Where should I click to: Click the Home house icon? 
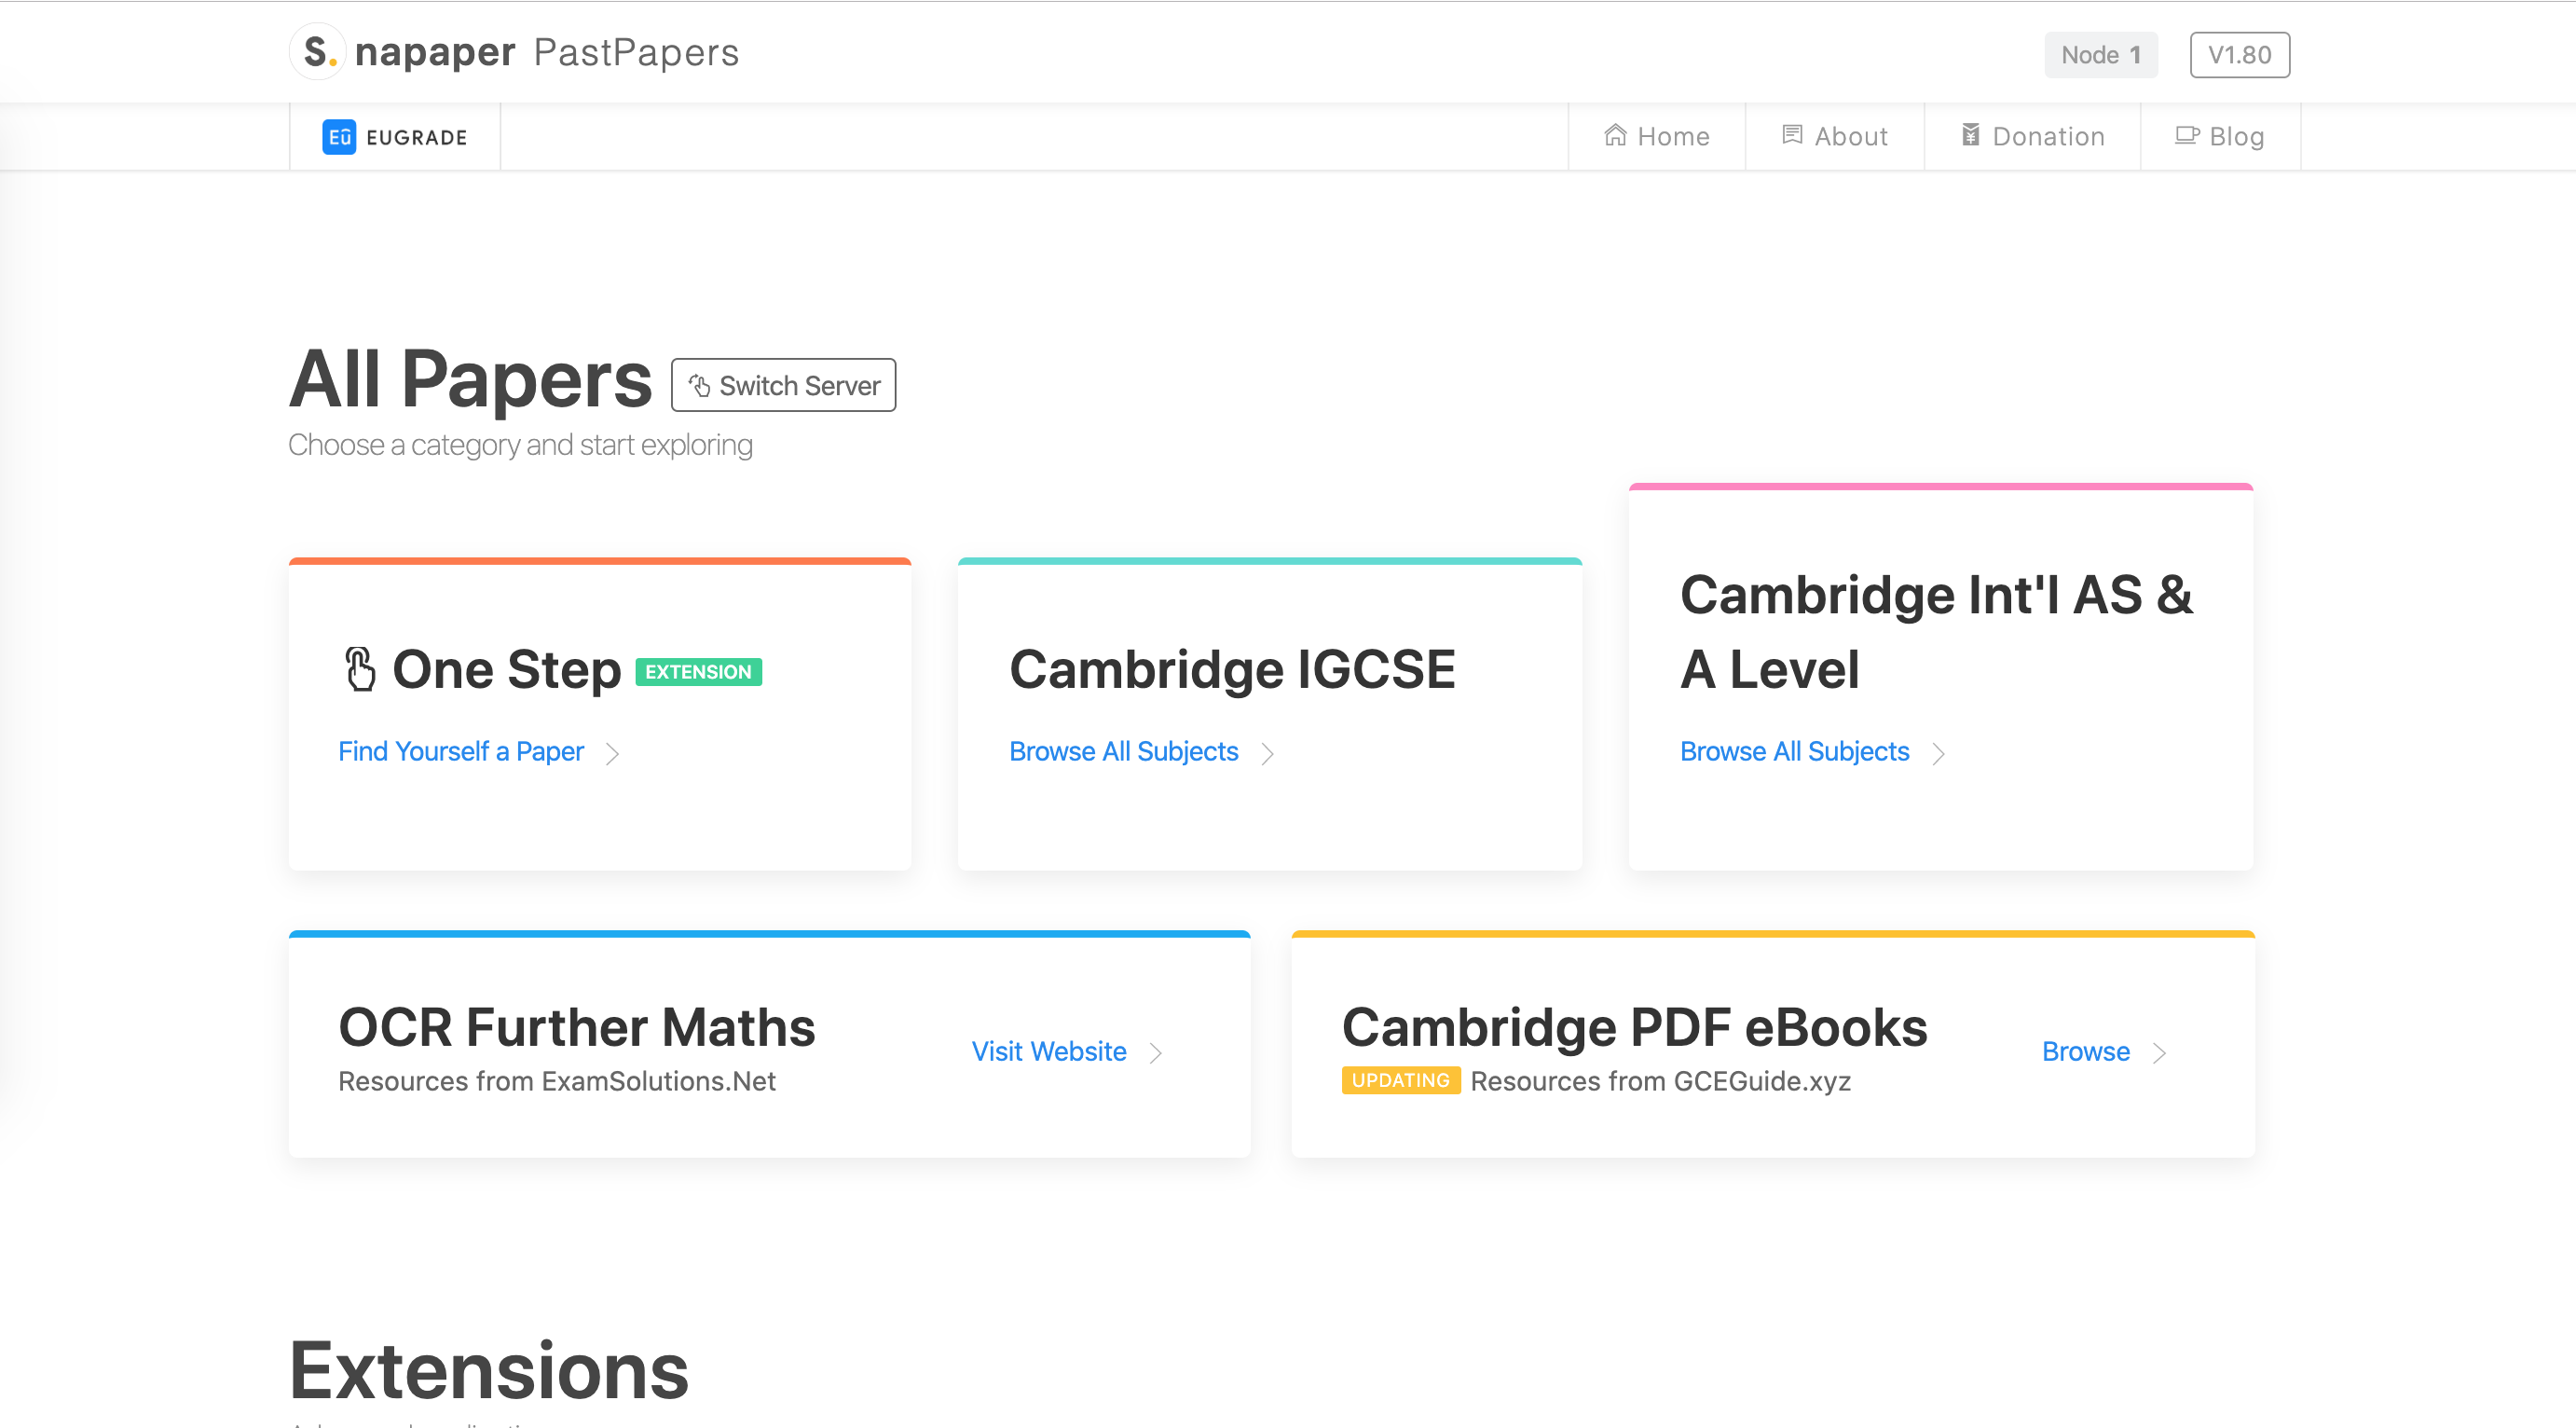point(1615,136)
